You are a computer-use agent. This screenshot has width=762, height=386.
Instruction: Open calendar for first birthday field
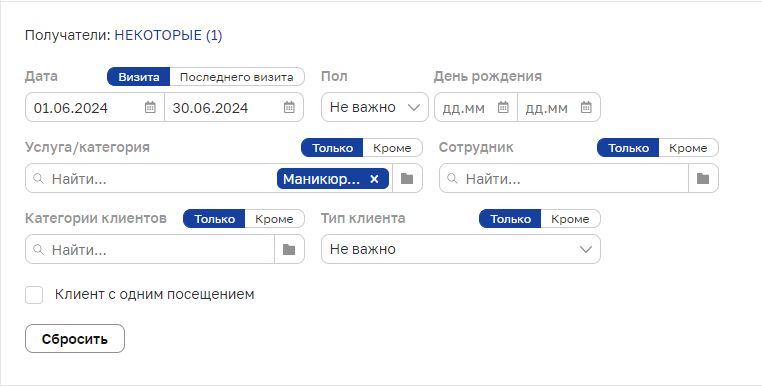point(503,107)
